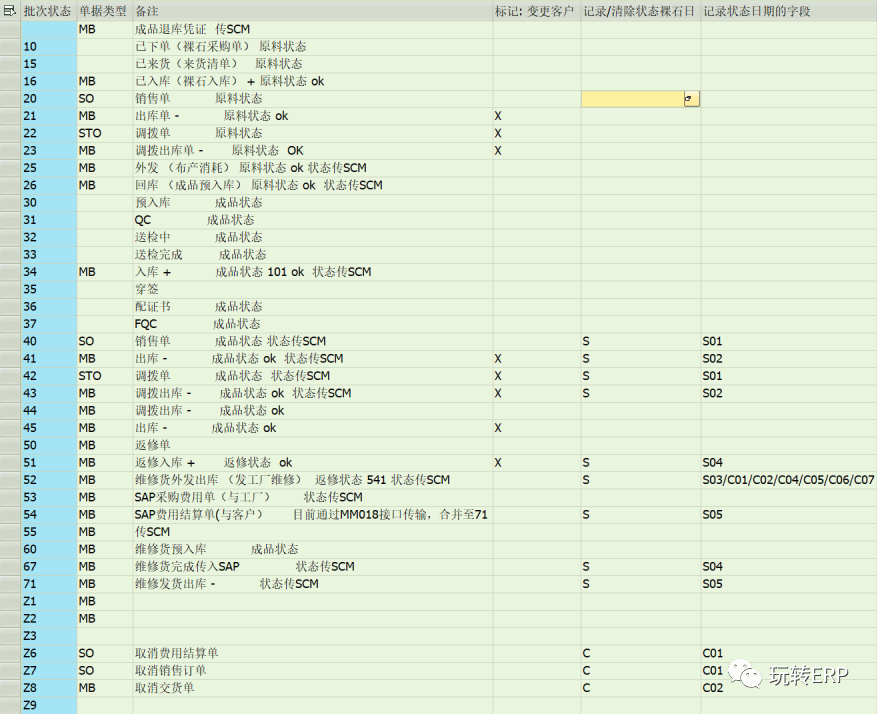Screen dimensions: 877x714
Task: Open the search help button in the highlighted cell
Action: click(x=692, y=99)
